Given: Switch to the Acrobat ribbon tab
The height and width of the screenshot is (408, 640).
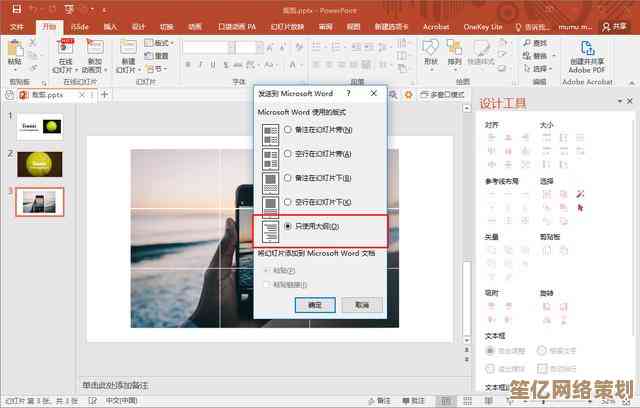Looking at the screenshot, I should pos(437,26).
